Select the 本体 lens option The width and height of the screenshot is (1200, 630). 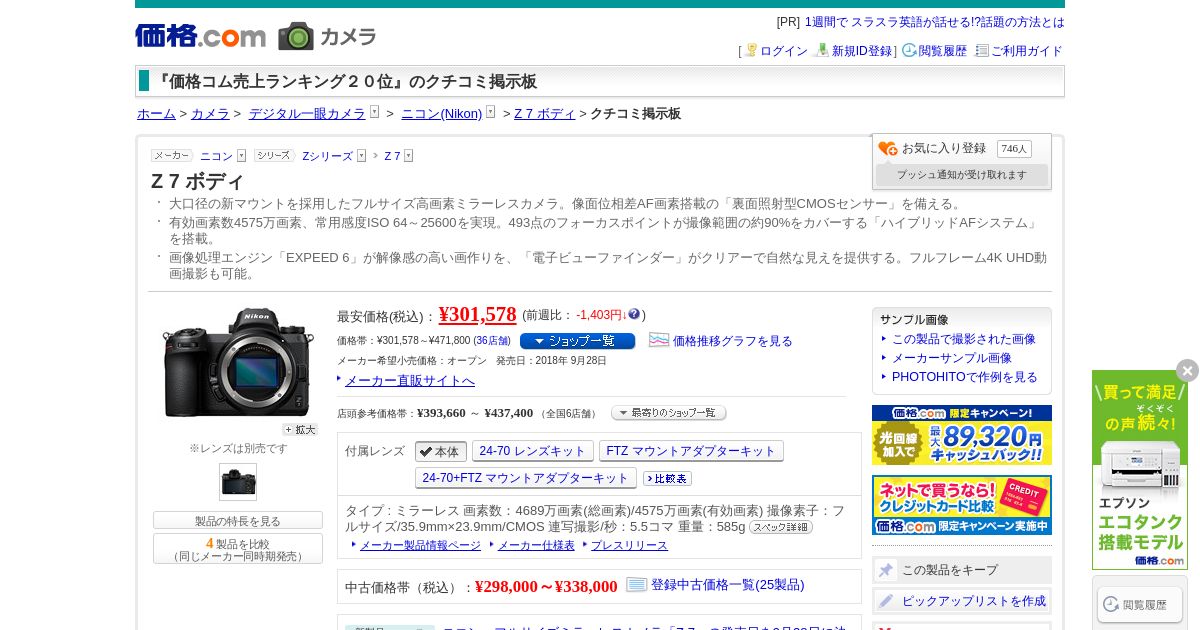pyautogui.click(x=441, y=452)
